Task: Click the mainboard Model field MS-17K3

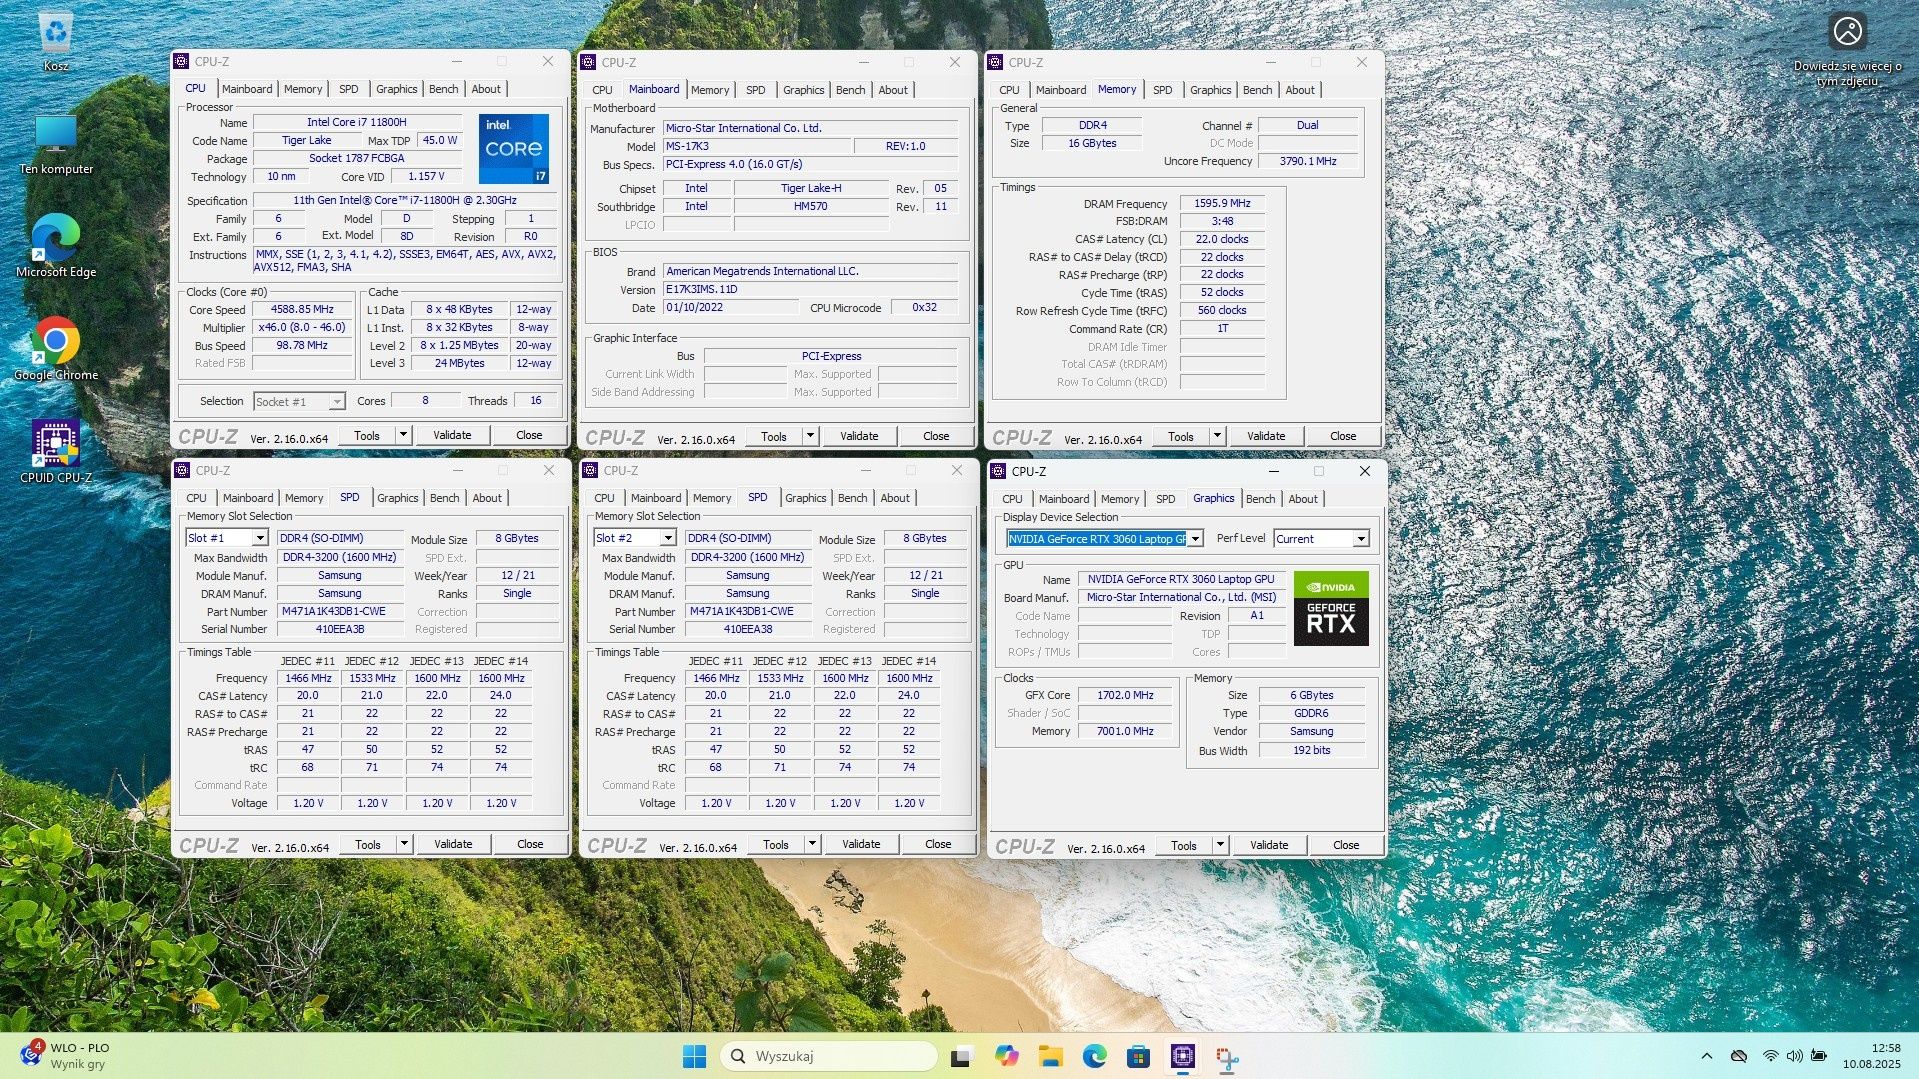Action: (757, 146)
